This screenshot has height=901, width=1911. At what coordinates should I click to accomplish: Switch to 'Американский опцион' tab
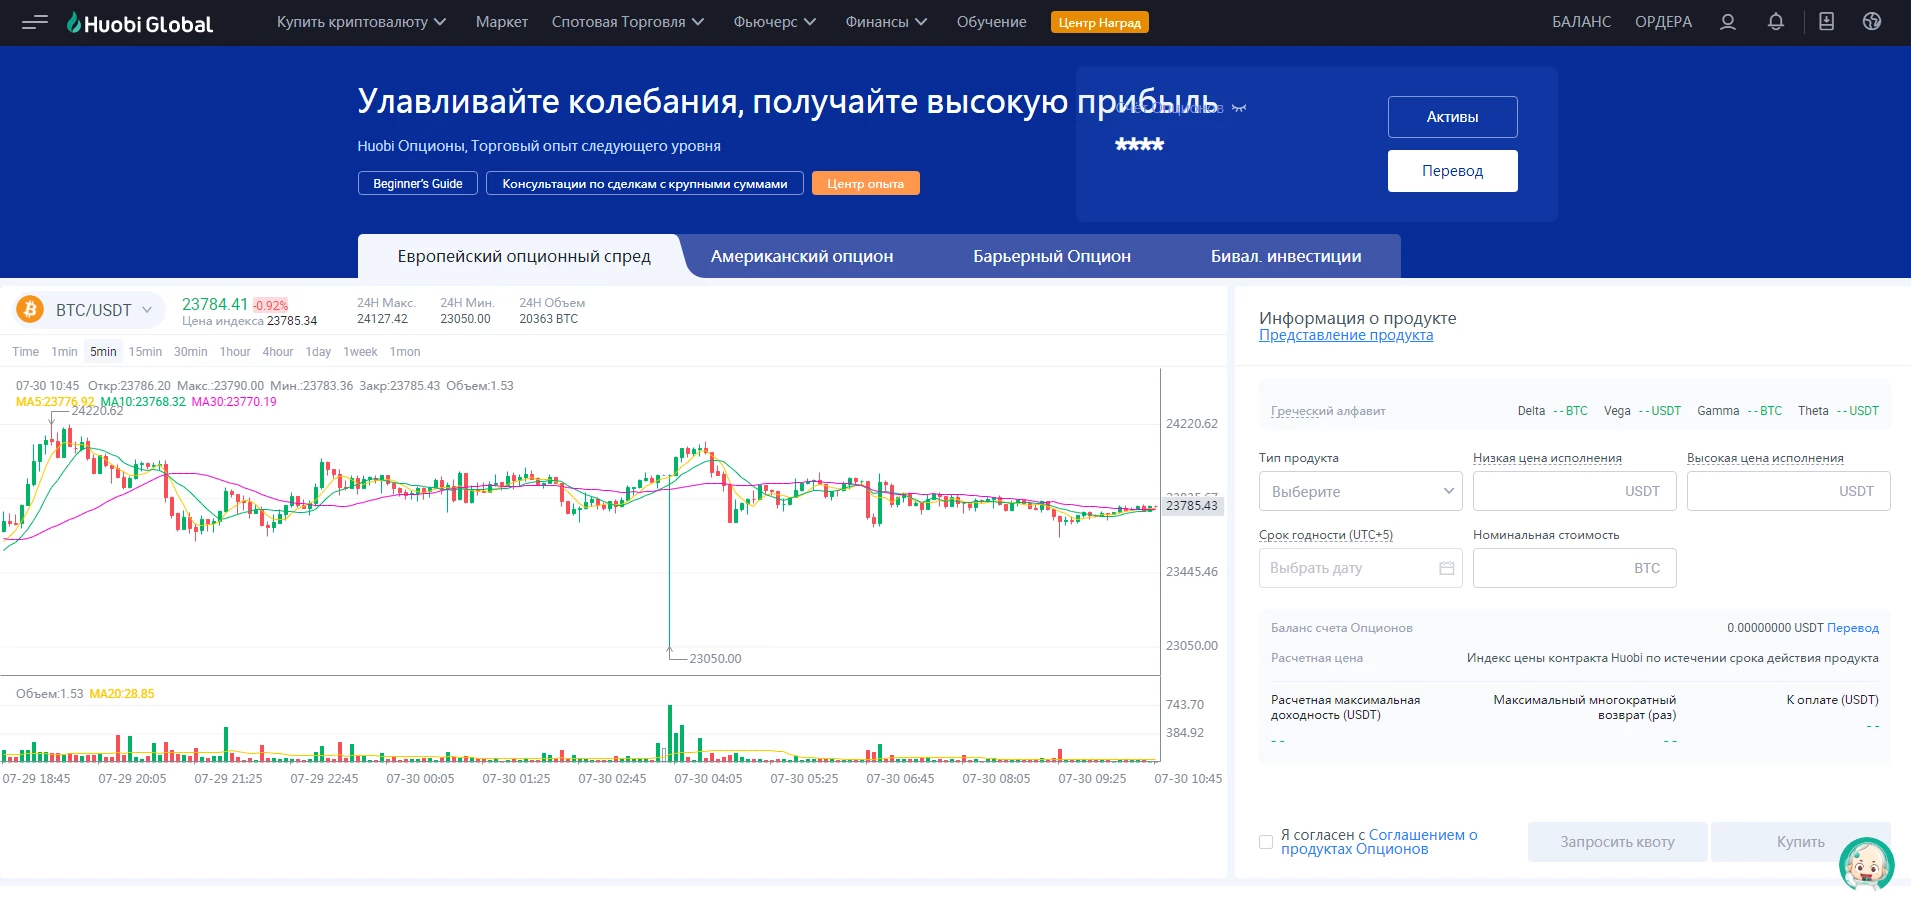tap(802, 256)
